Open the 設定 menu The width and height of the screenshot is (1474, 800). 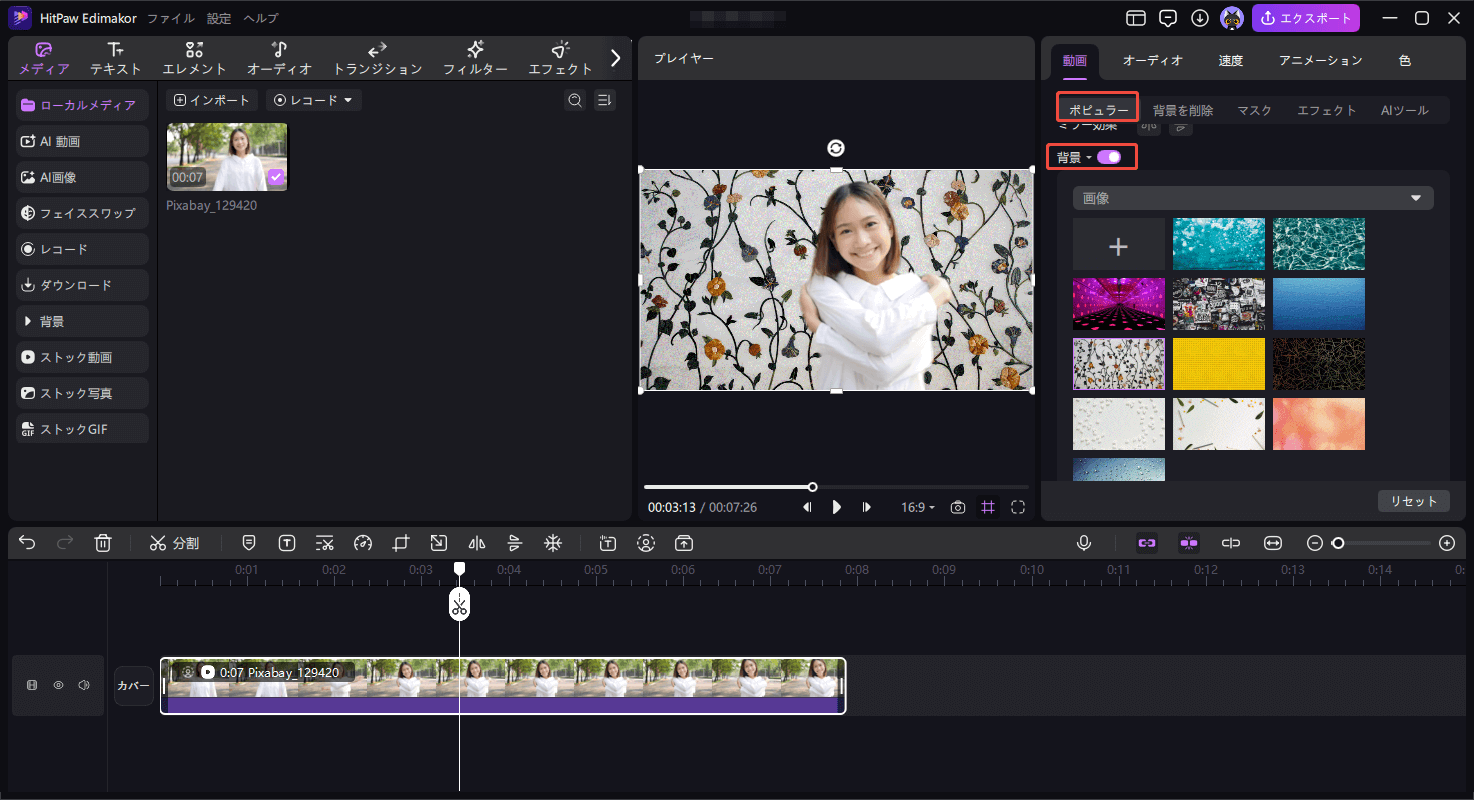click(x=219, y=18)
